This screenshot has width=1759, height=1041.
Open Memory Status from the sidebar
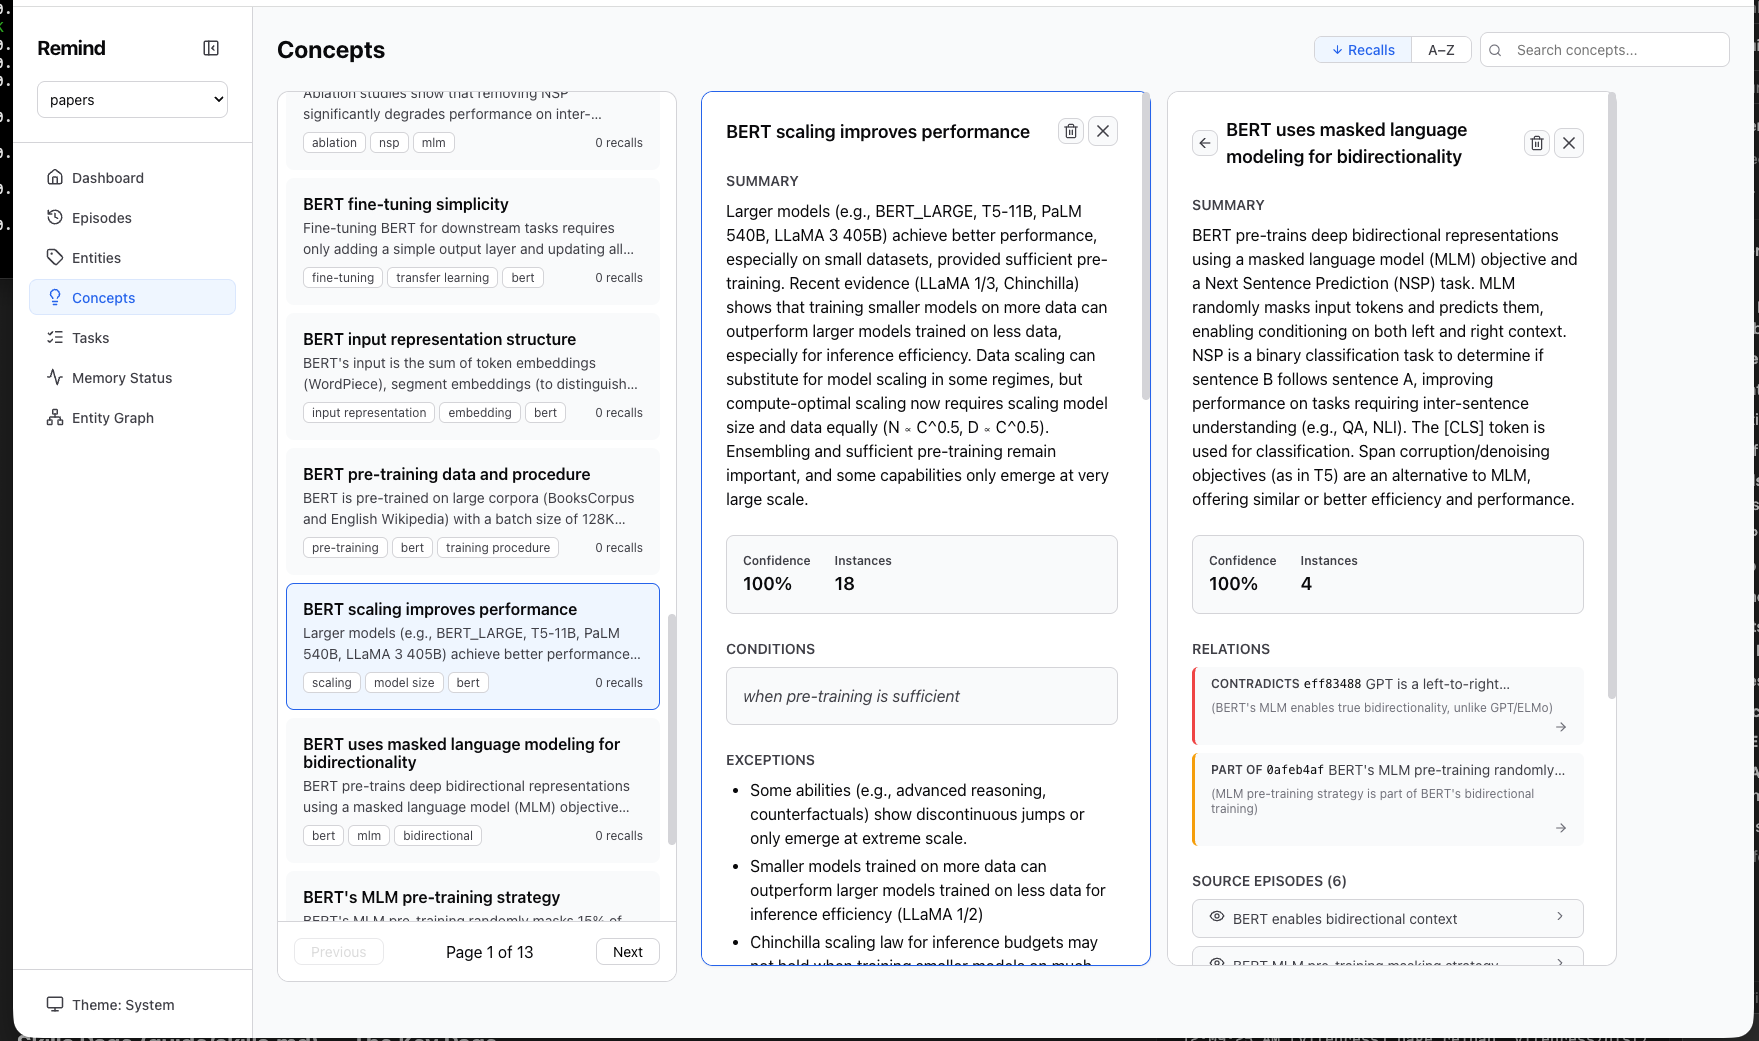(x=121, y=378)
